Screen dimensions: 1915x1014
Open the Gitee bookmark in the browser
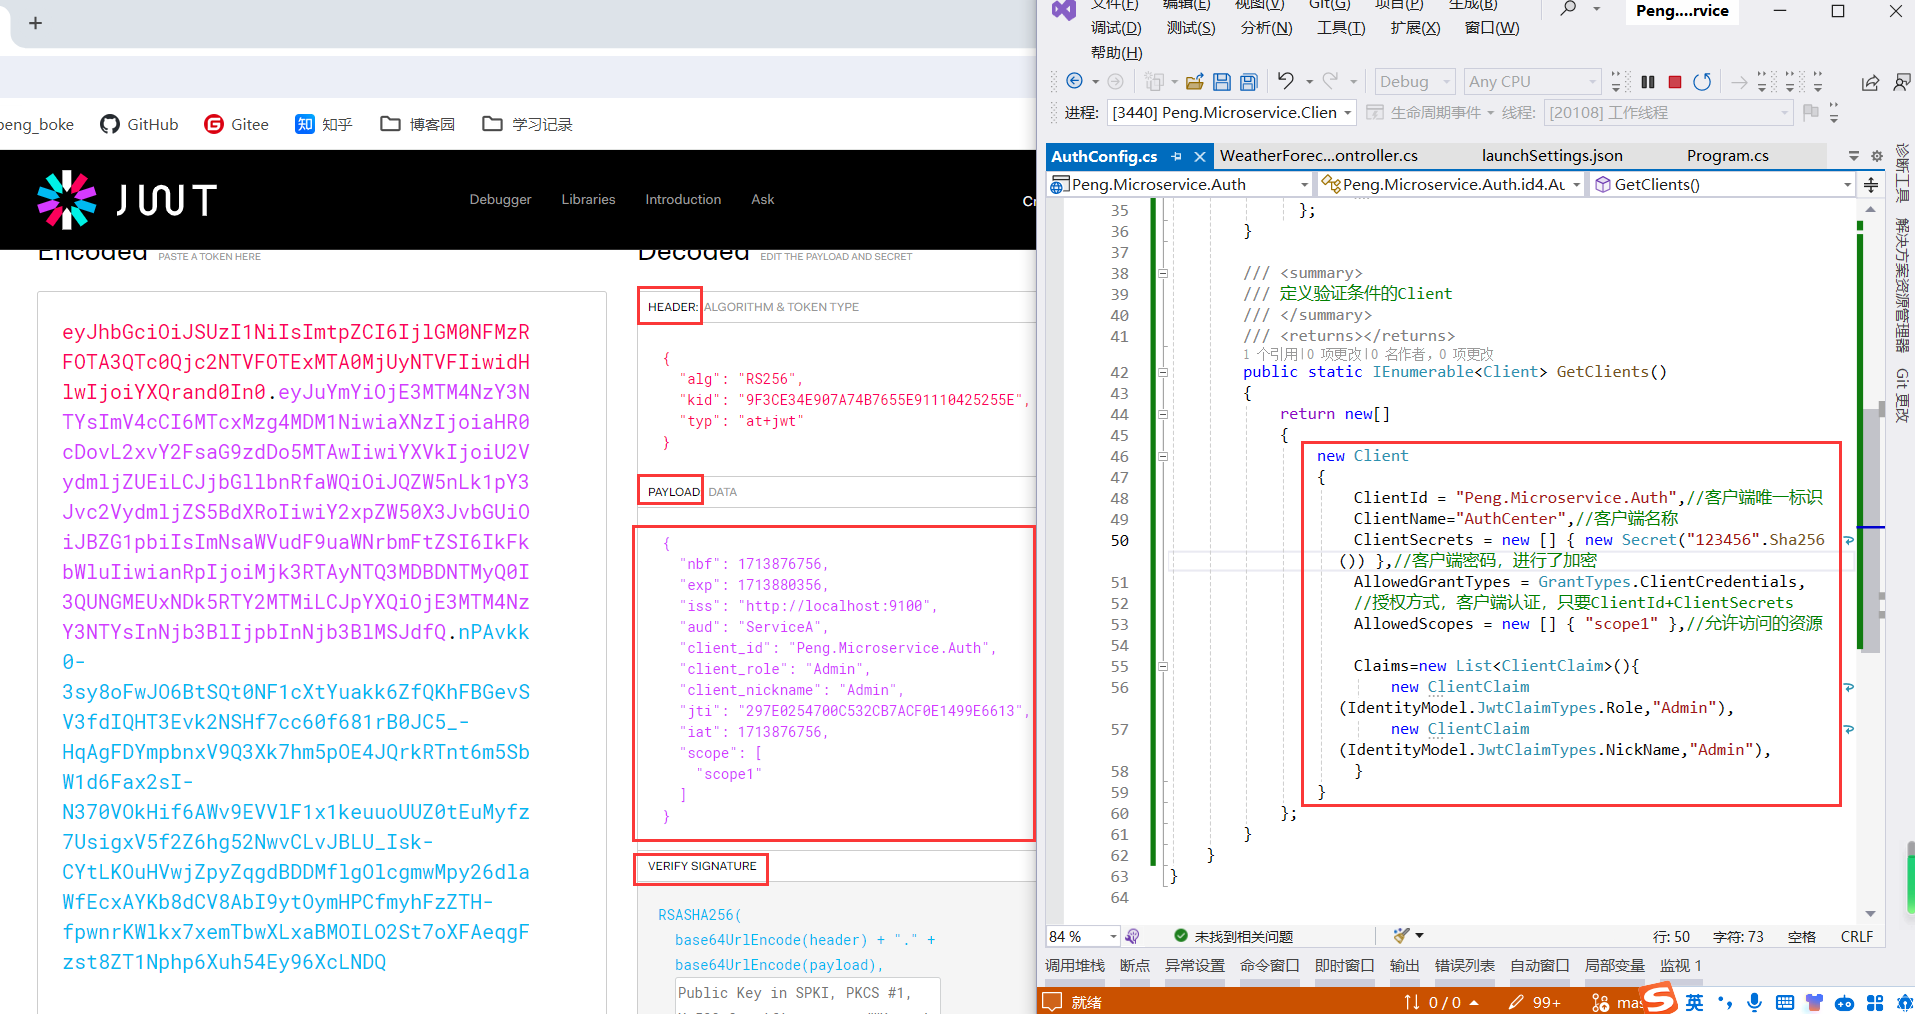[x=236, y=124]
